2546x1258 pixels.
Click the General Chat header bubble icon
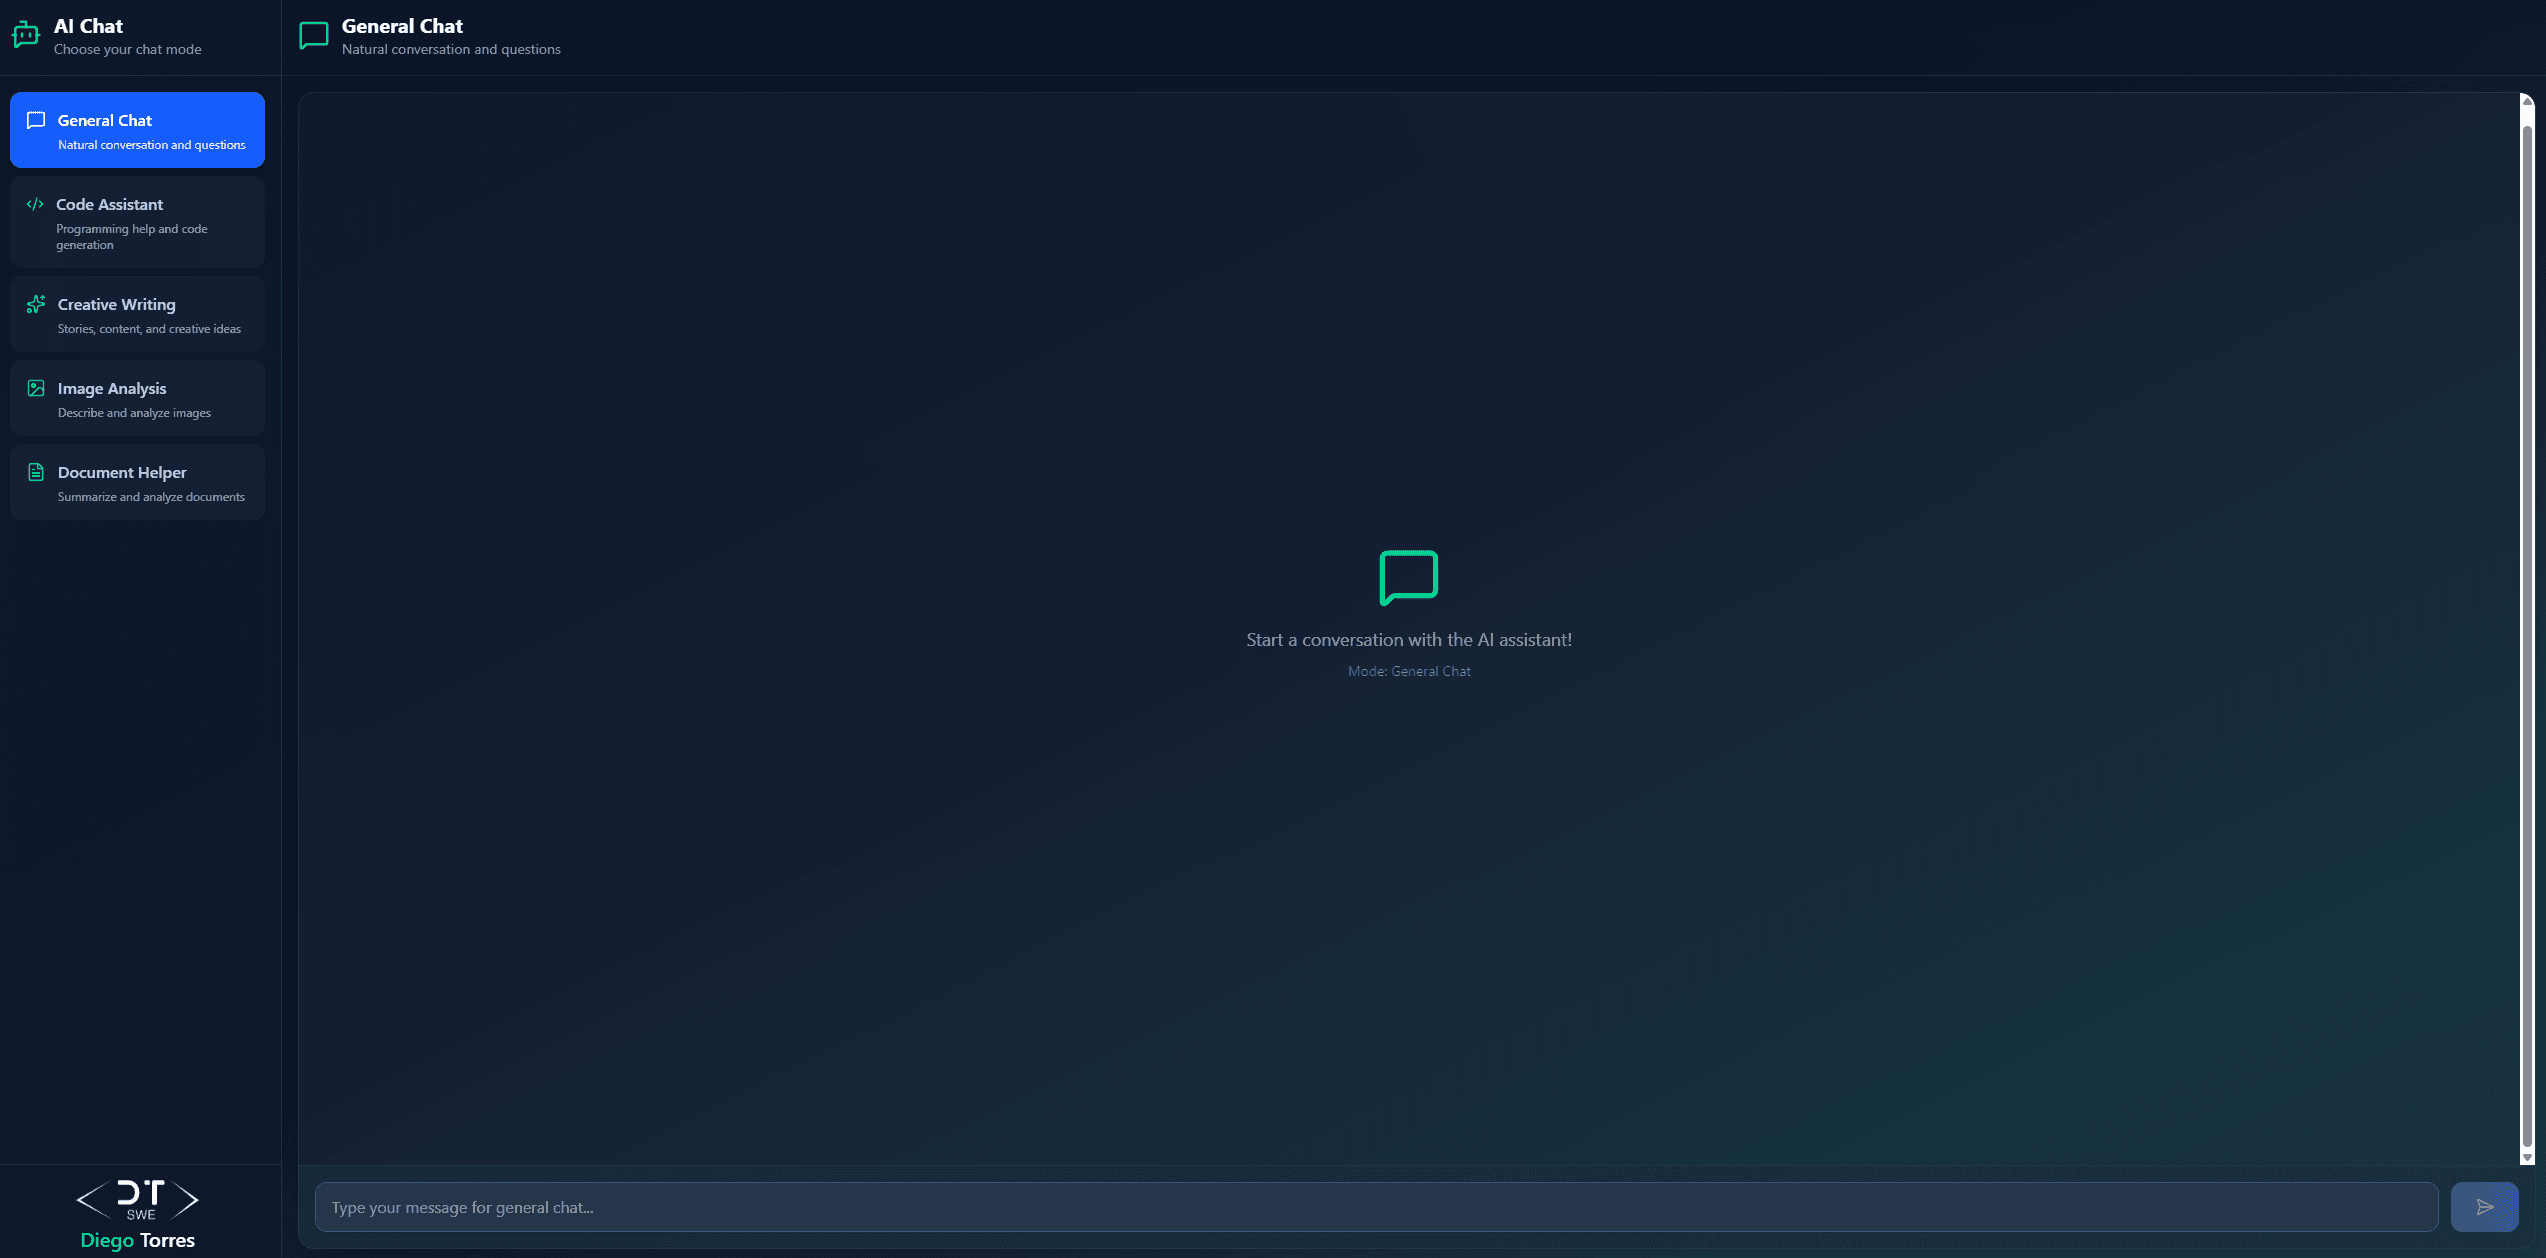click(x=313, y=35)
